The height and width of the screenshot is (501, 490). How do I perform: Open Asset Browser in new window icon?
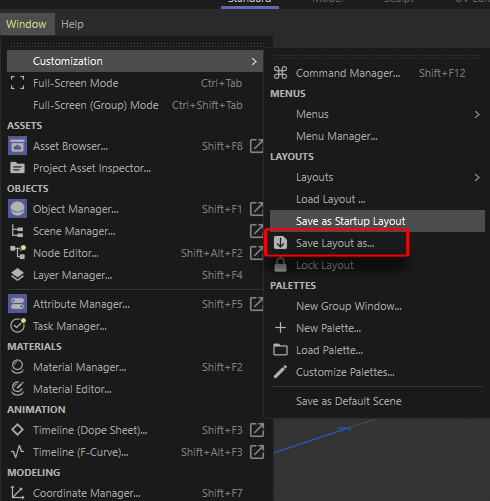(257, 146)
